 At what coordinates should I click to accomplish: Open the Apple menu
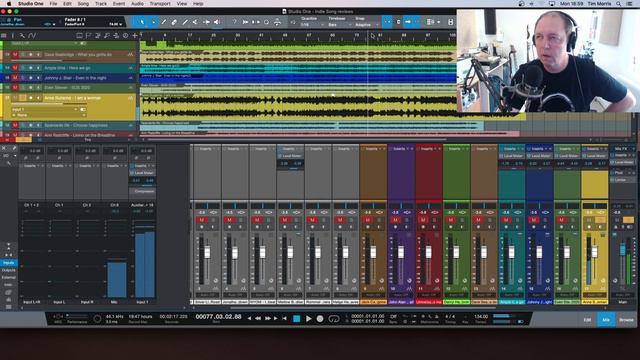9,4
